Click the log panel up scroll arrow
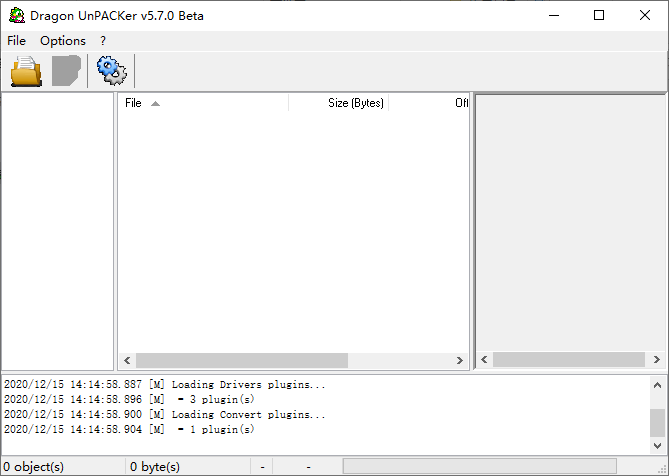The width and height of the screenshot is (669, 476). (657, 385)
